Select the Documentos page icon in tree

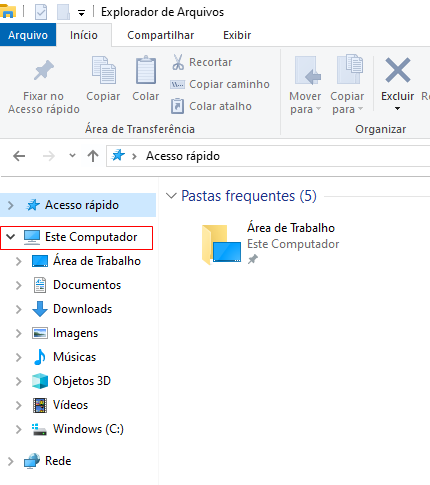(40, 285)
